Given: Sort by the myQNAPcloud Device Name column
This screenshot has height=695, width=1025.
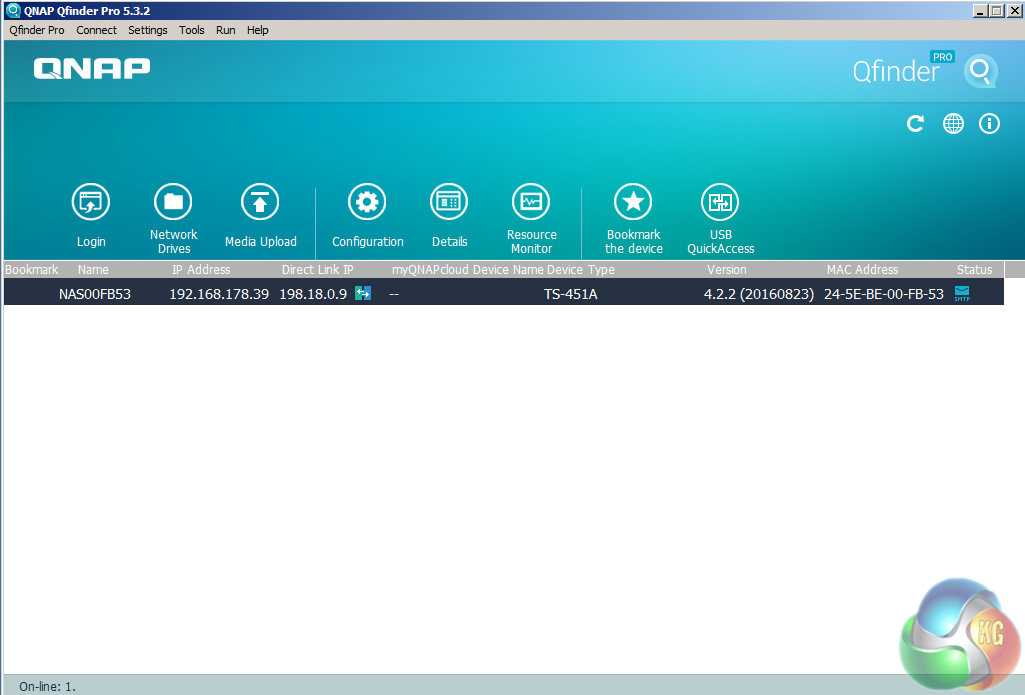Looking at the screenshot, I should click(467, 269).
